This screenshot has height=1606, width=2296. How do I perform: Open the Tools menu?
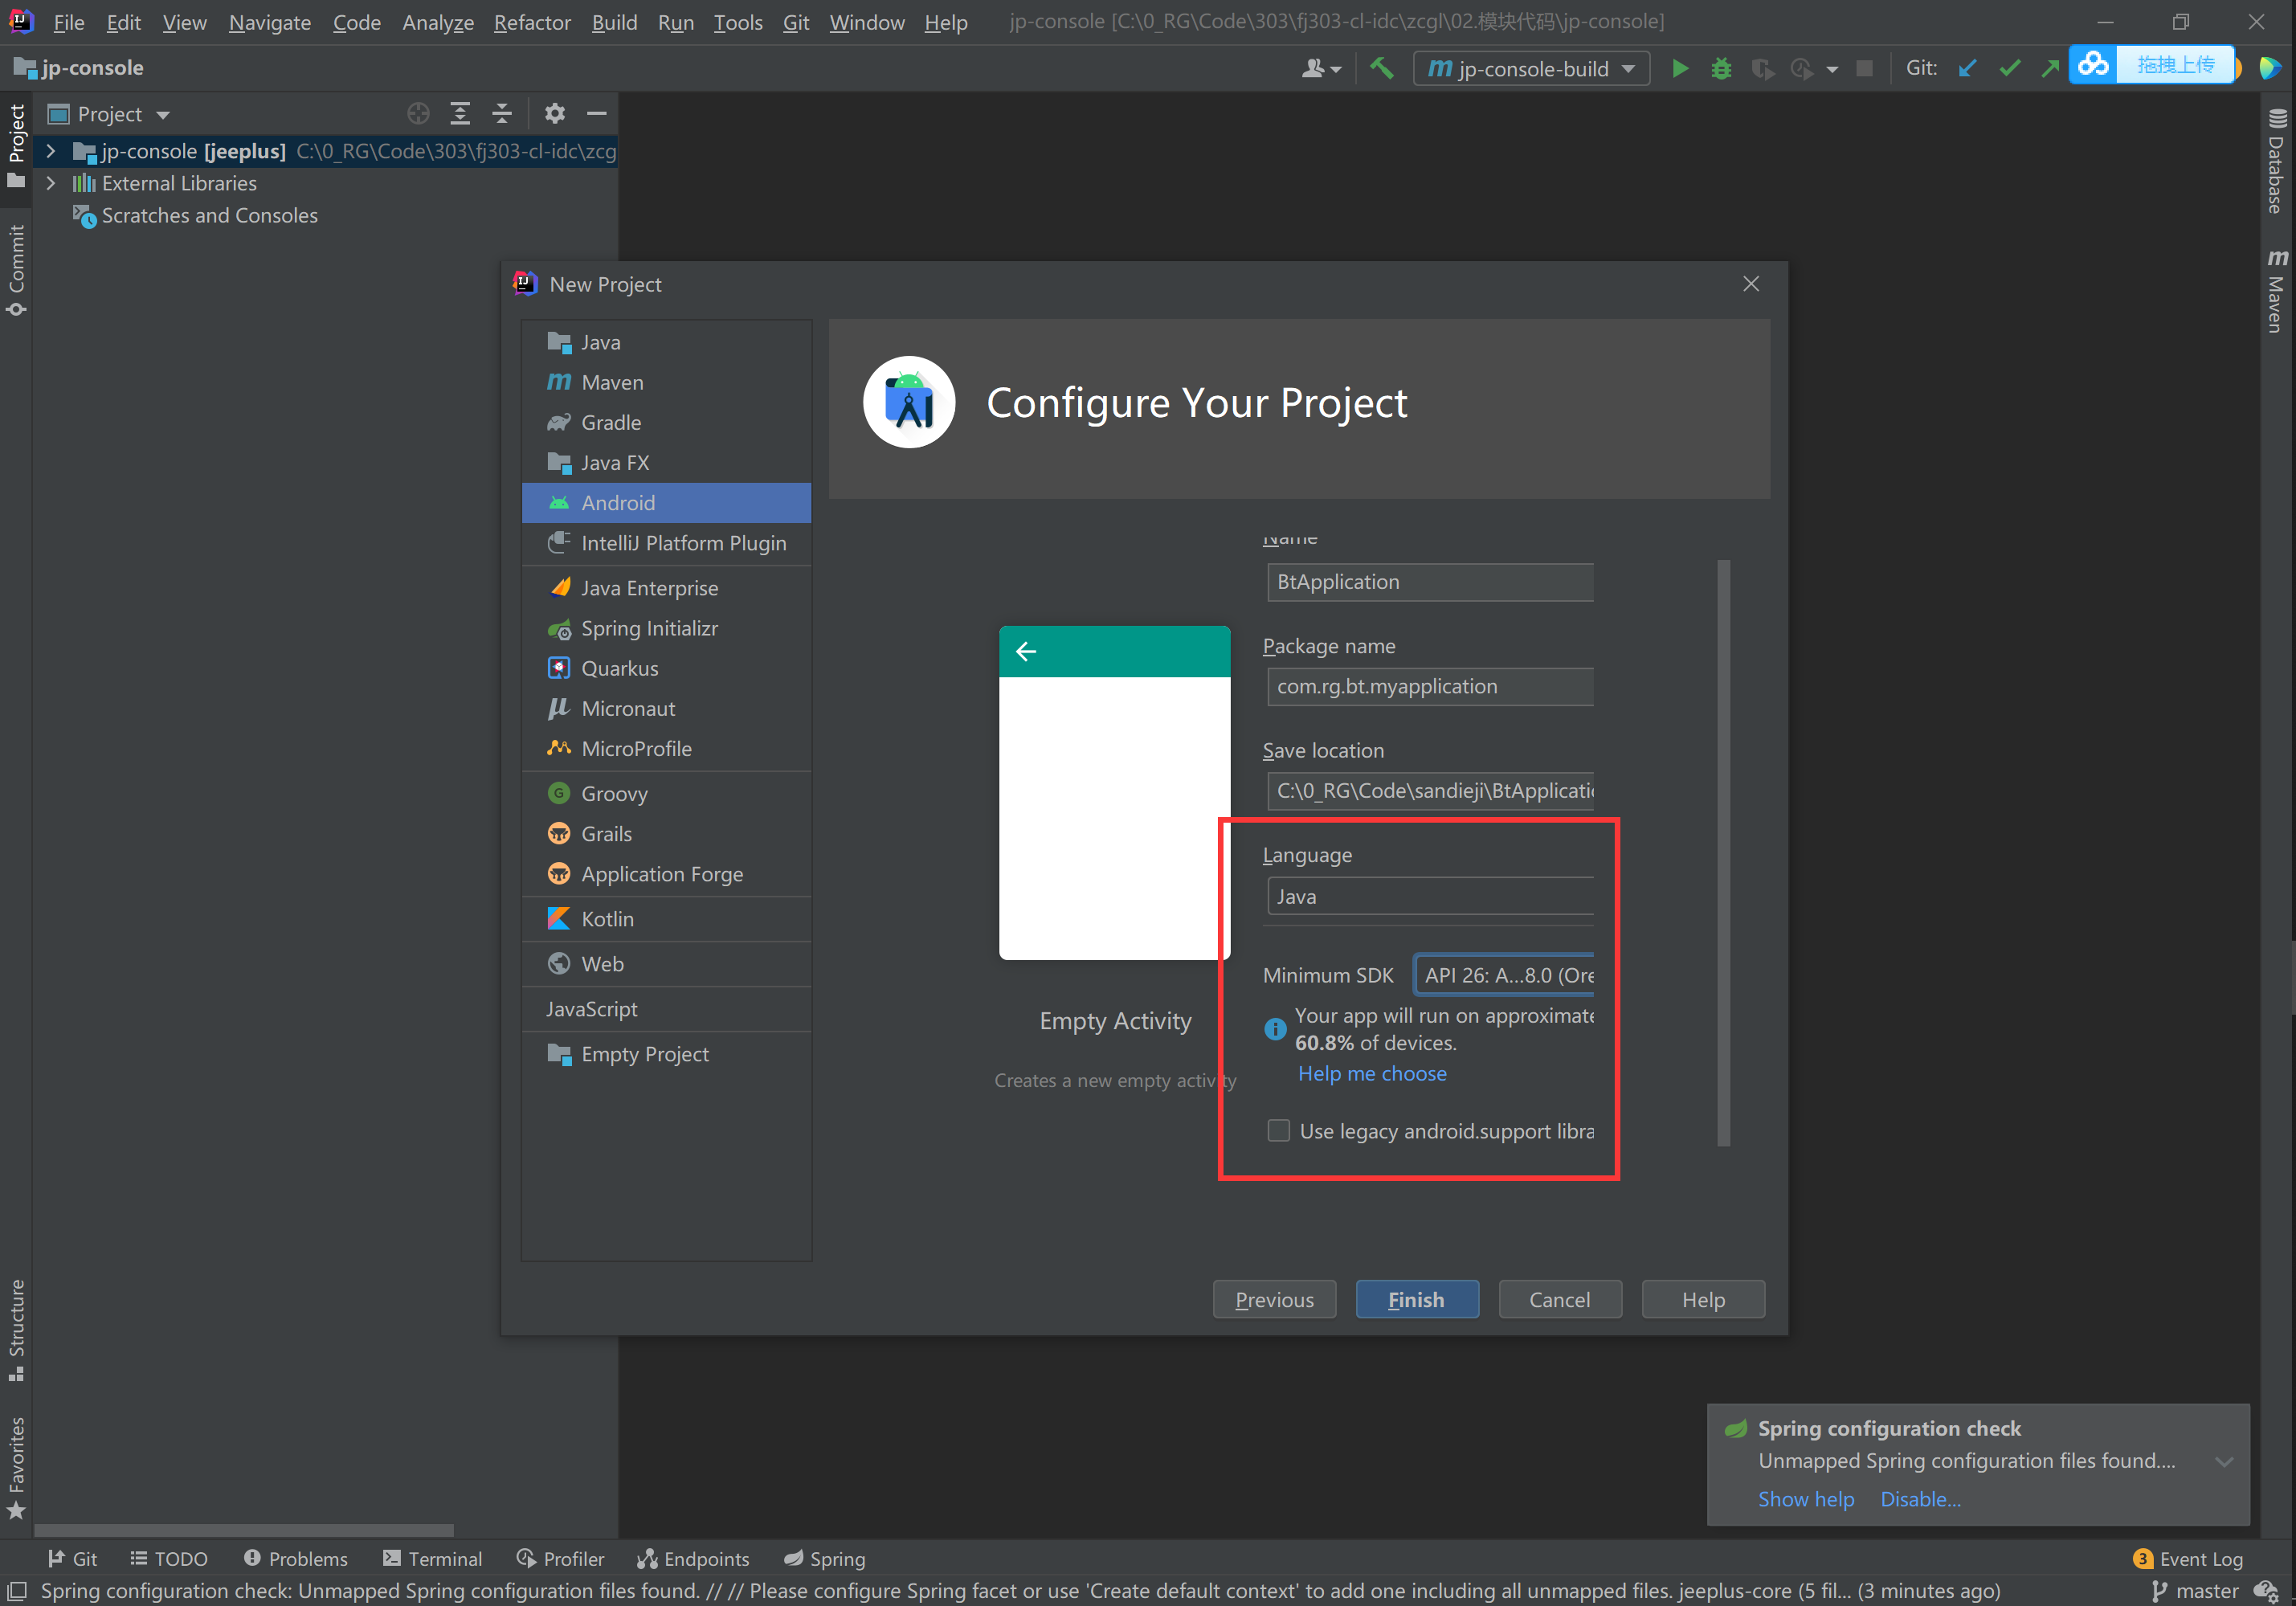[738, 22]
